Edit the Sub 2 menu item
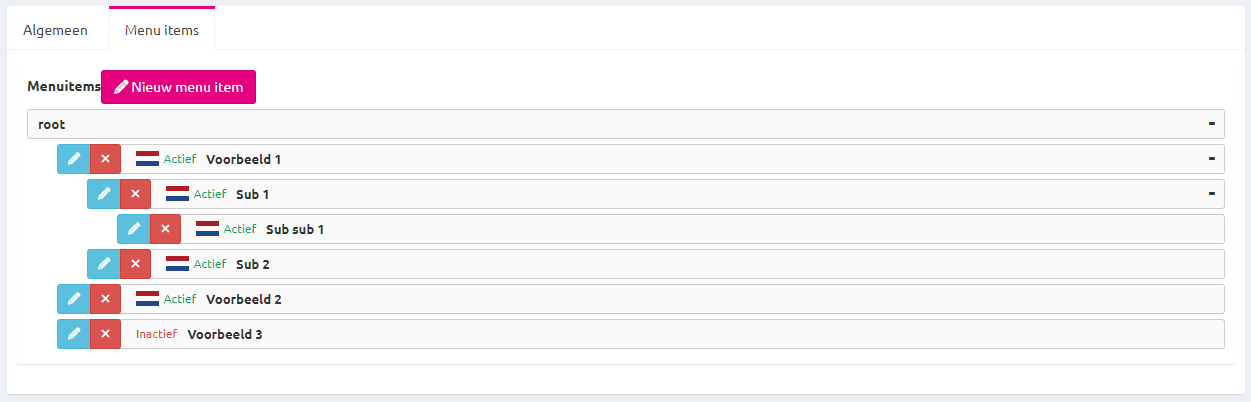This screenshot has height=402, width=1251. [103, 264]
